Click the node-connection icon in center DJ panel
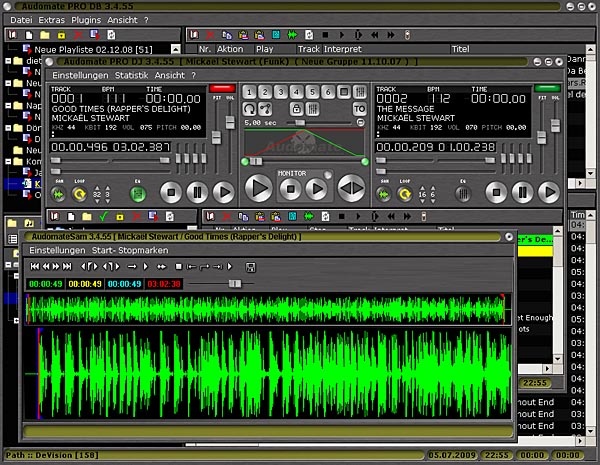Image resolution: width=600 pixels, height=465 pixels. 265,109
